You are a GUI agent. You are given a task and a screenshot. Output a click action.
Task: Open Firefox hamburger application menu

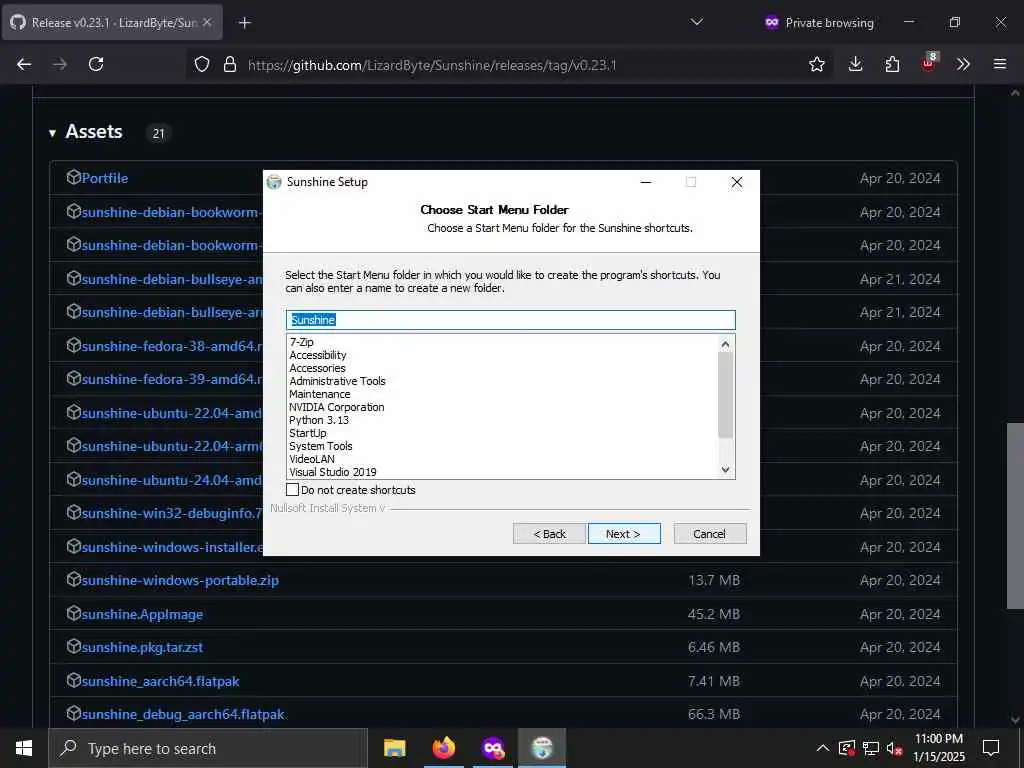point(1000,64)
